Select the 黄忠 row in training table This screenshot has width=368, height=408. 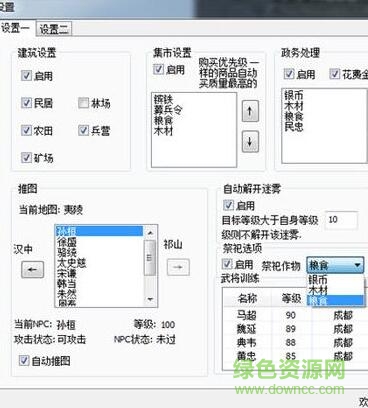coord(295,356)
